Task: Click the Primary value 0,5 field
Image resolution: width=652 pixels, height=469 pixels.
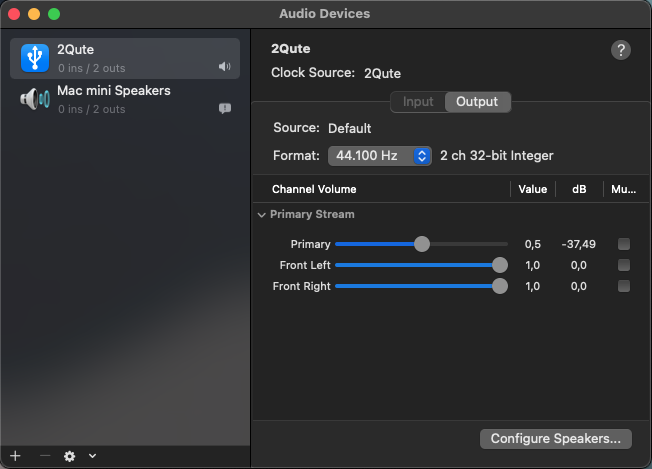Action: pos(533,244)
